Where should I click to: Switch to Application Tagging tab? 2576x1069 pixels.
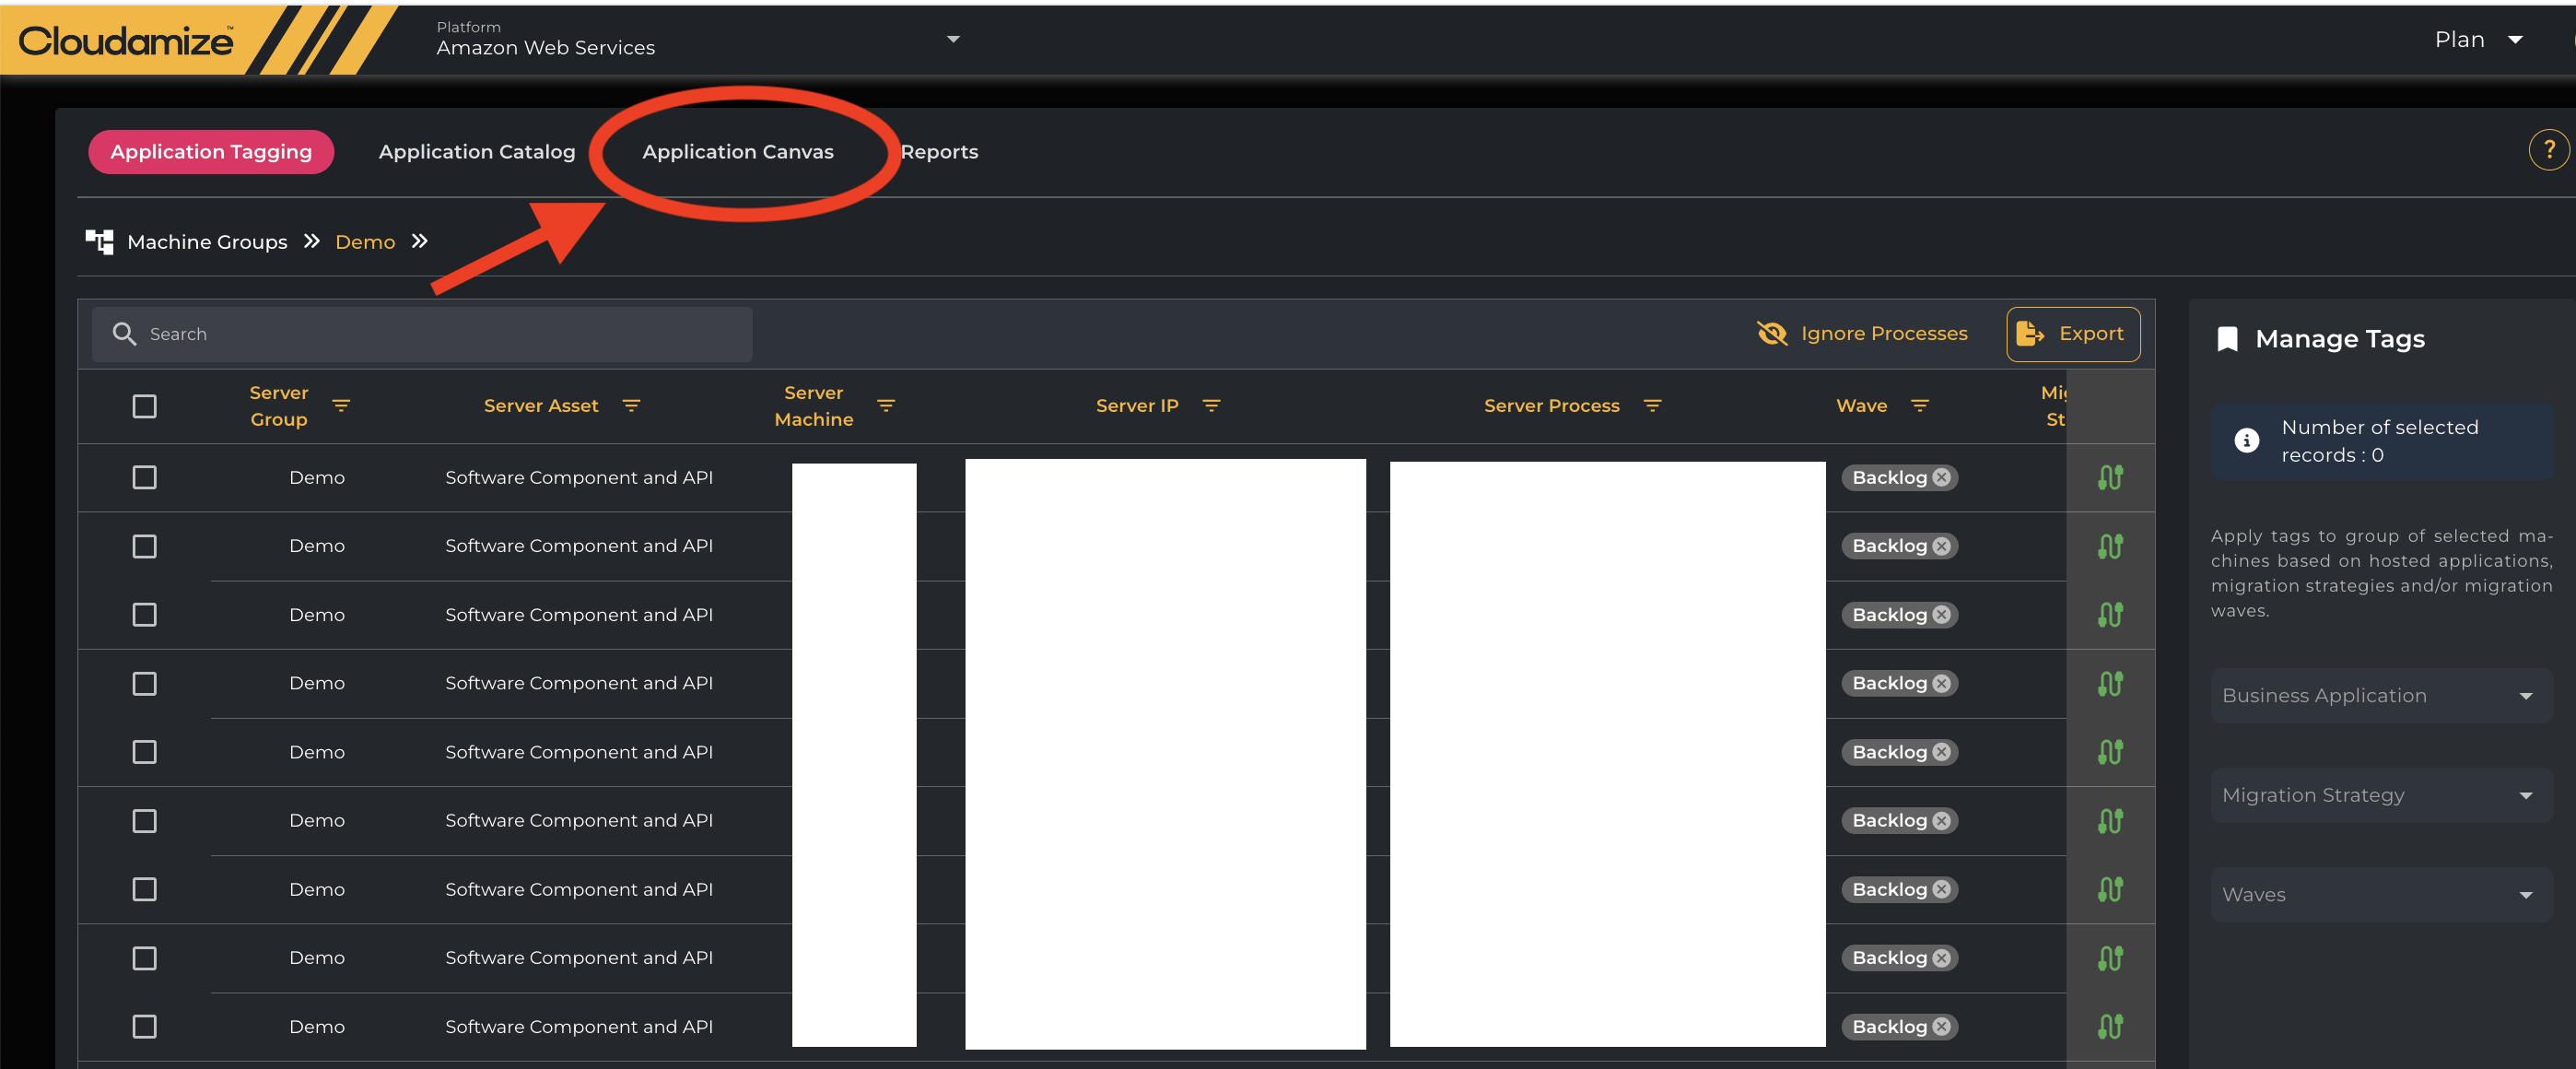[x=211, y=152]
